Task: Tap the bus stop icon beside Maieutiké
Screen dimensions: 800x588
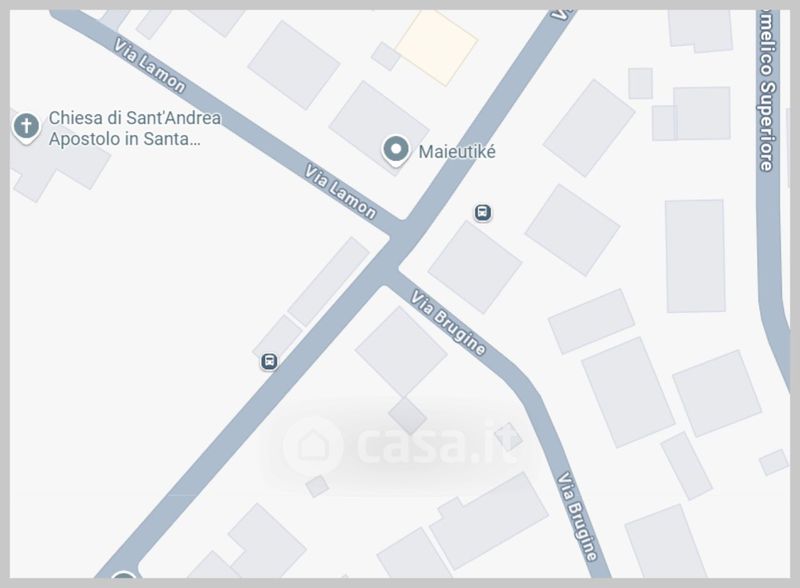Action: tap(483, 212)
